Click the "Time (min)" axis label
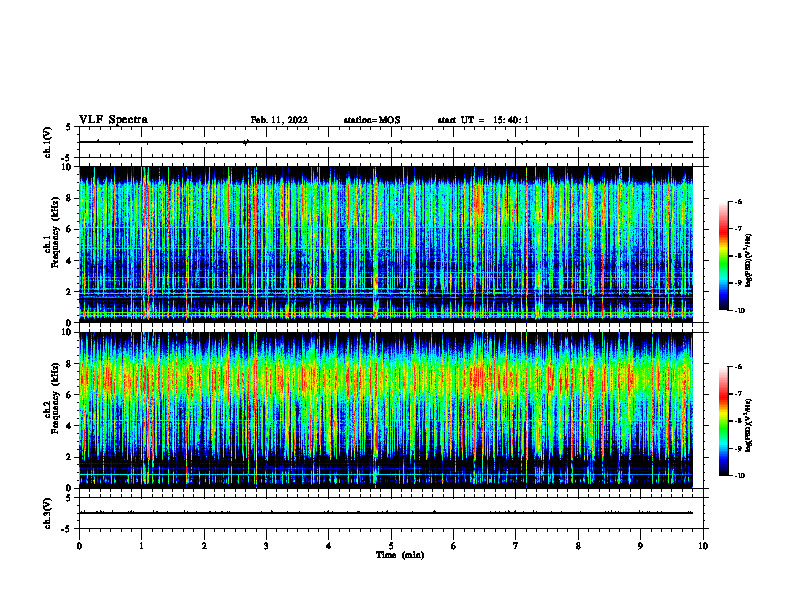This screenshot has width=792, height=612. point(400,555)
